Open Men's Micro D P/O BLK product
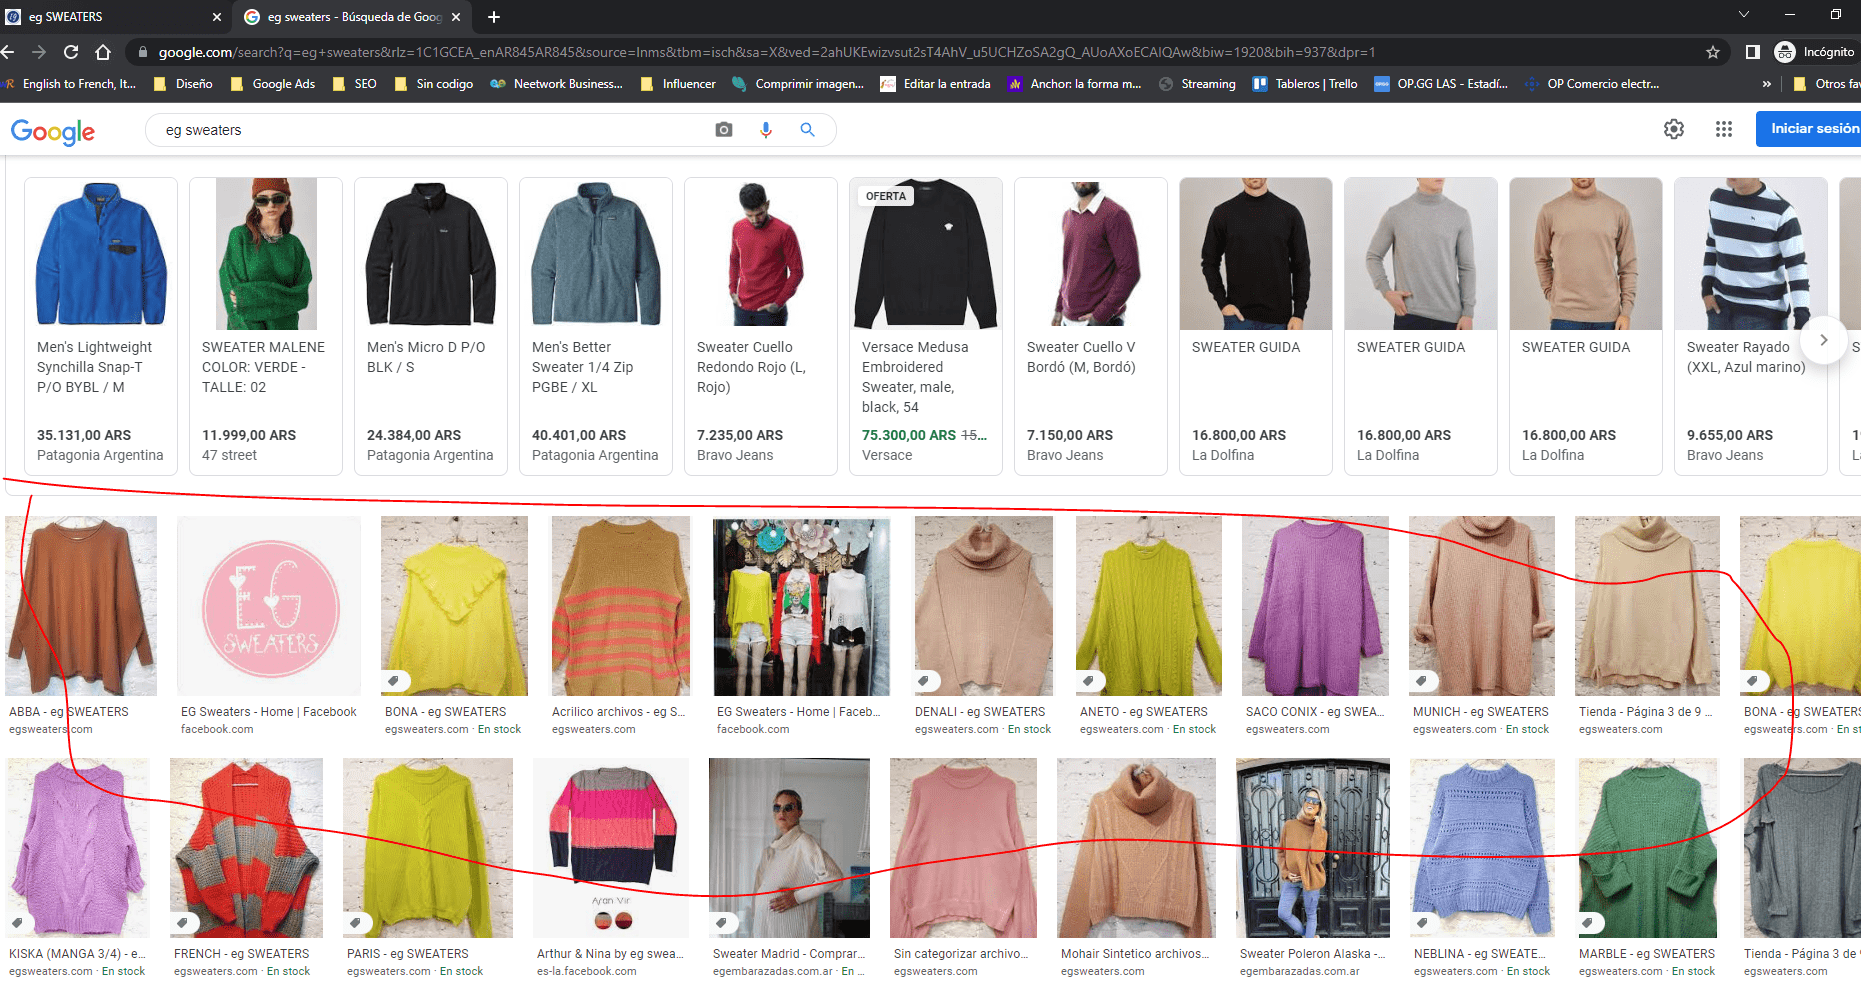Viewport: 1861px width, 1000px height. (x=430, y=326)
